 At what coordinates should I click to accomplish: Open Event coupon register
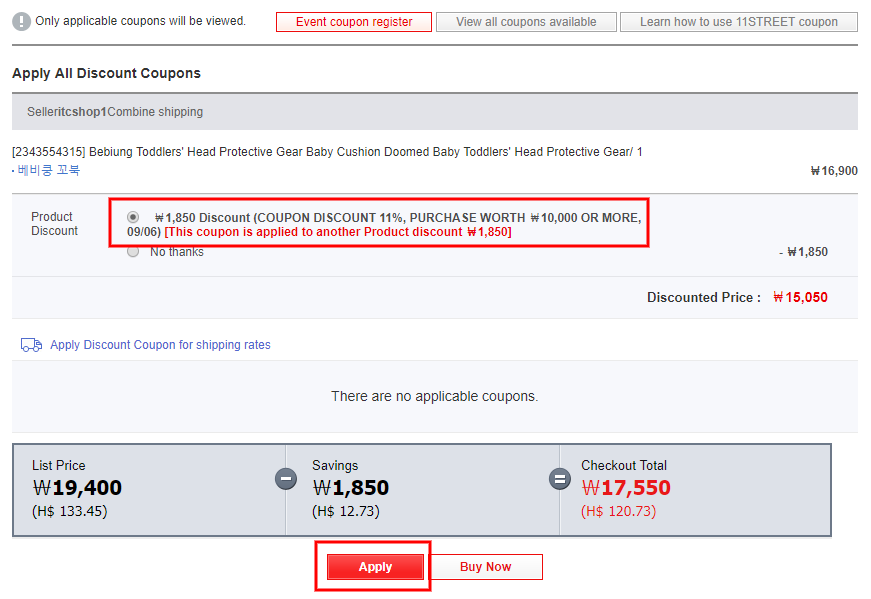click(354, 22)
